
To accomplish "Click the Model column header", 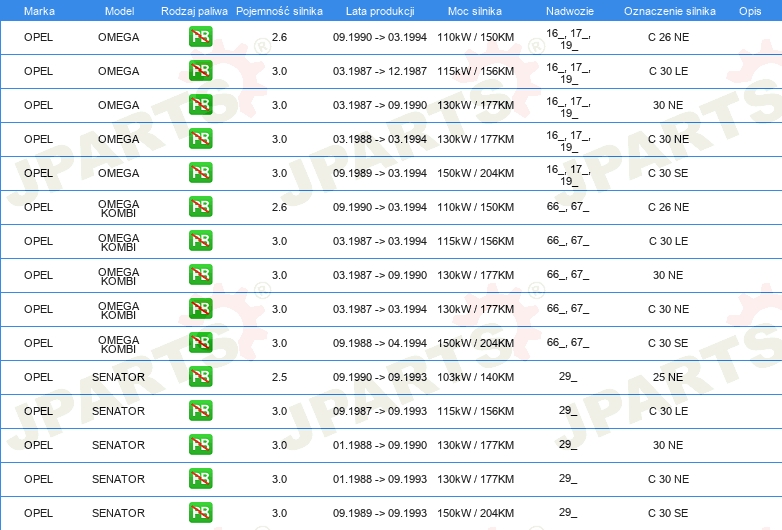I will (119, 11).
